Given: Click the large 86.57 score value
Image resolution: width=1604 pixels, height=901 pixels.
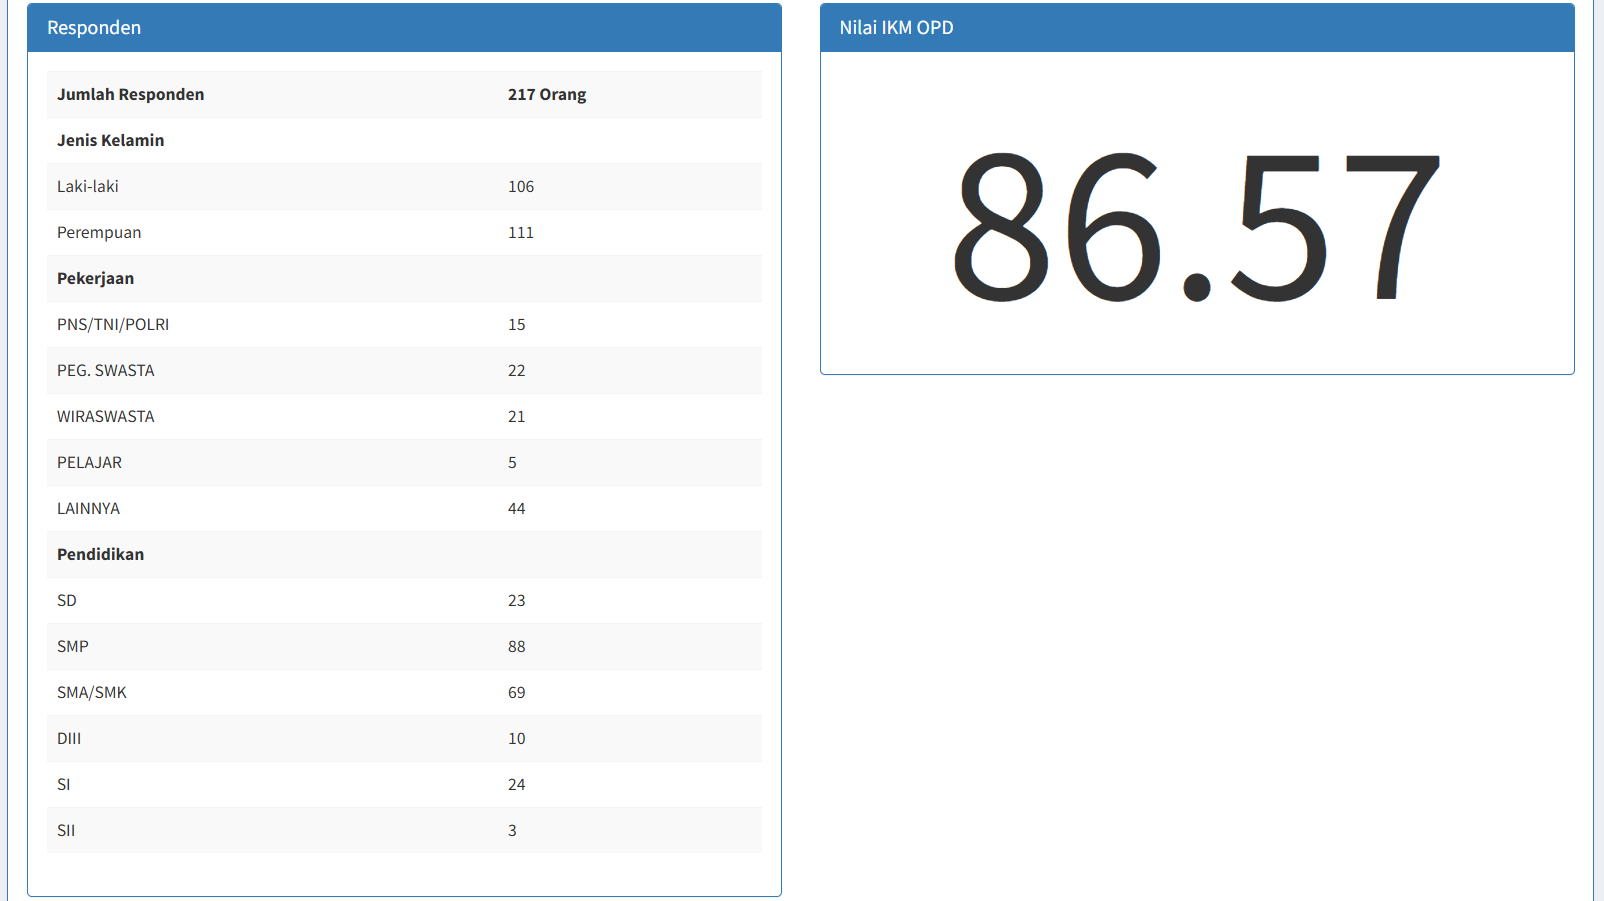Looking at the screenshot, I should point(1196,226).
